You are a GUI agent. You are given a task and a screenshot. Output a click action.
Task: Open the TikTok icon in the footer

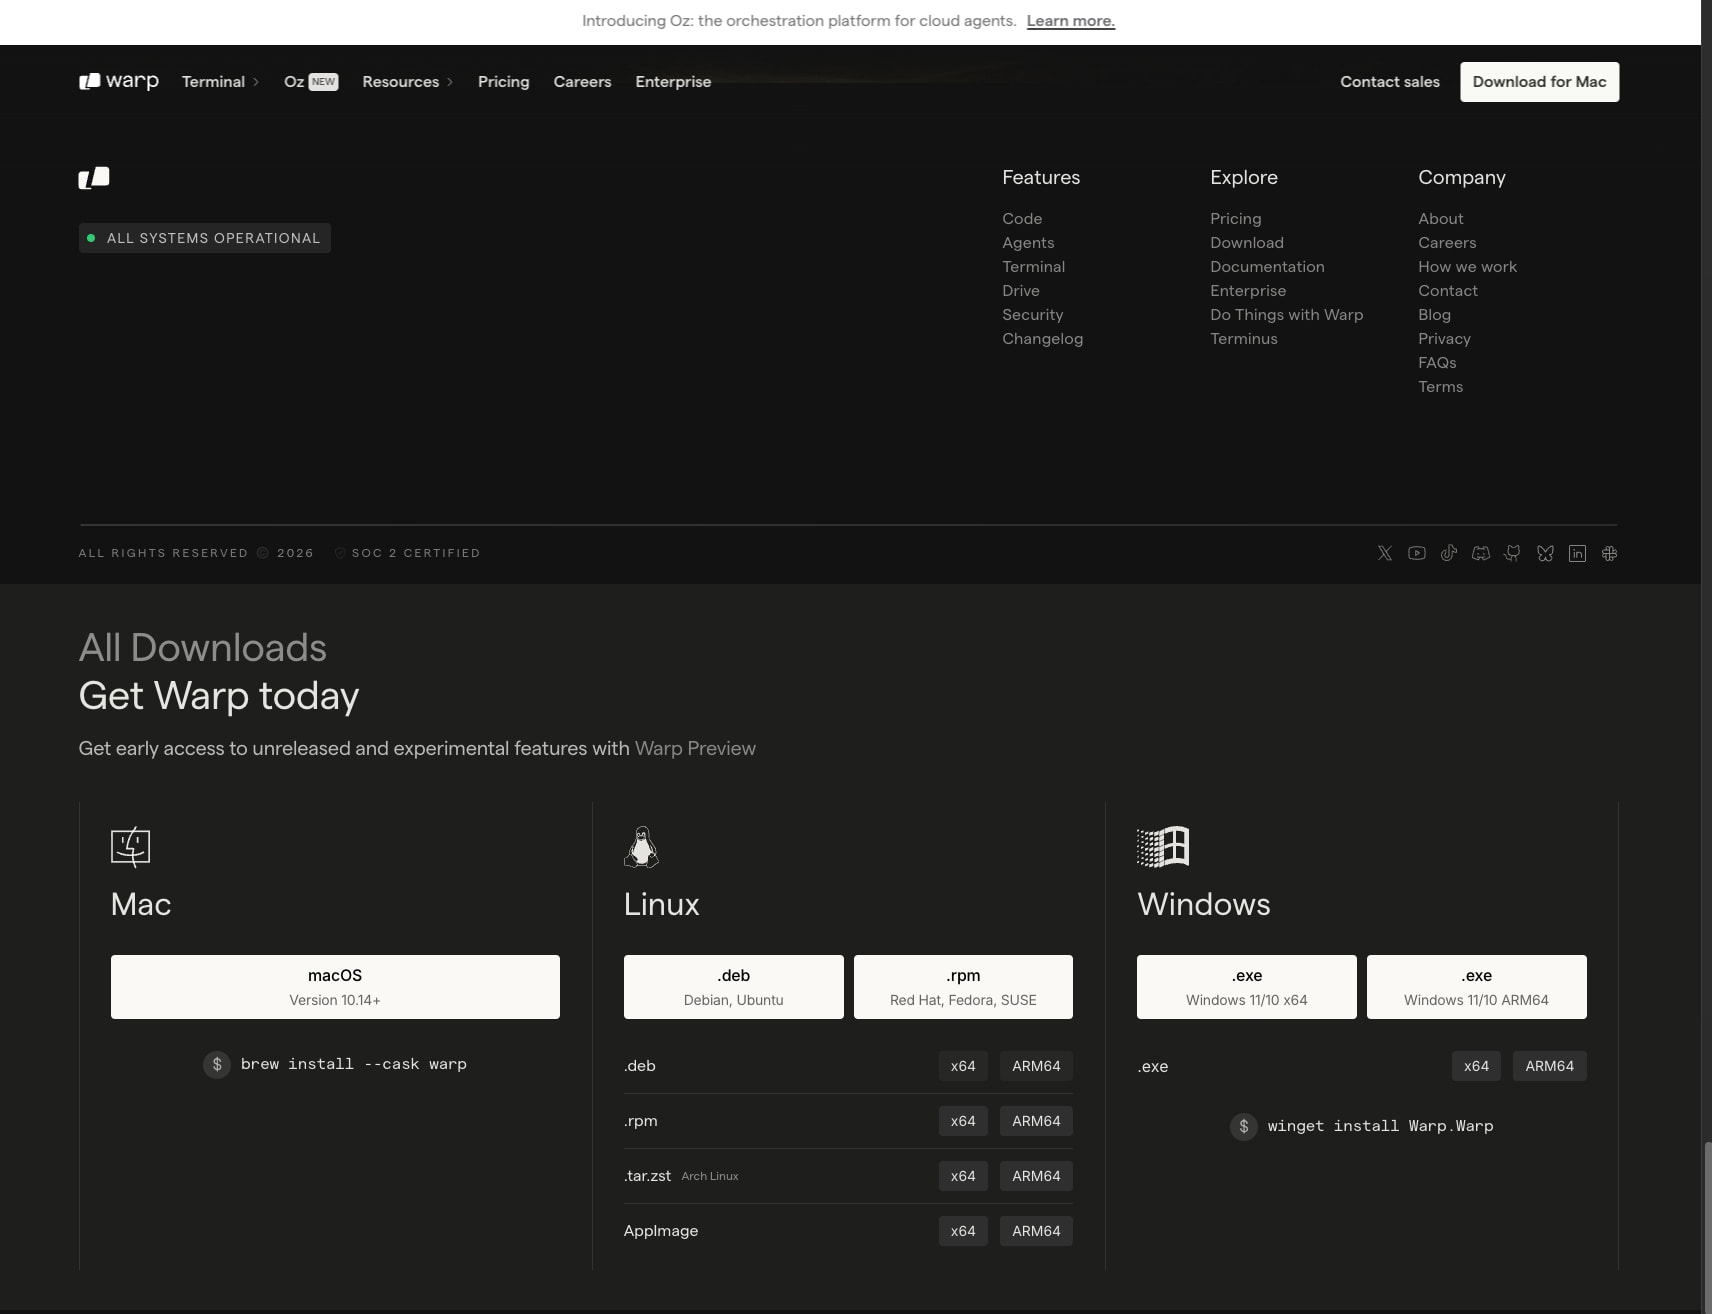1449,553
